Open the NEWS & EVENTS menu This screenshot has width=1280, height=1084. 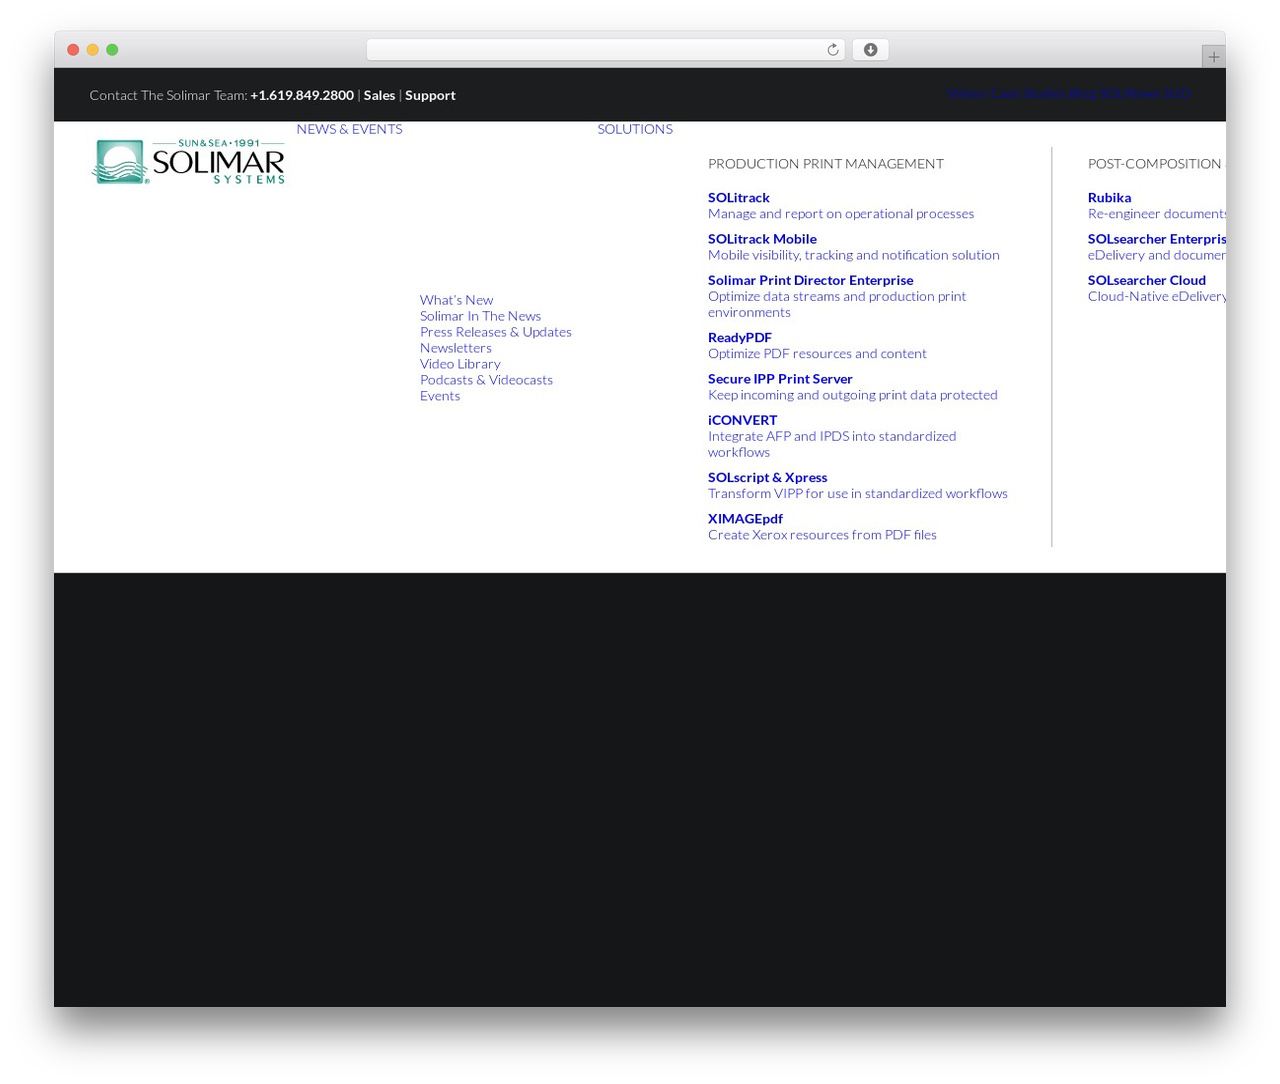coord(349,129)
